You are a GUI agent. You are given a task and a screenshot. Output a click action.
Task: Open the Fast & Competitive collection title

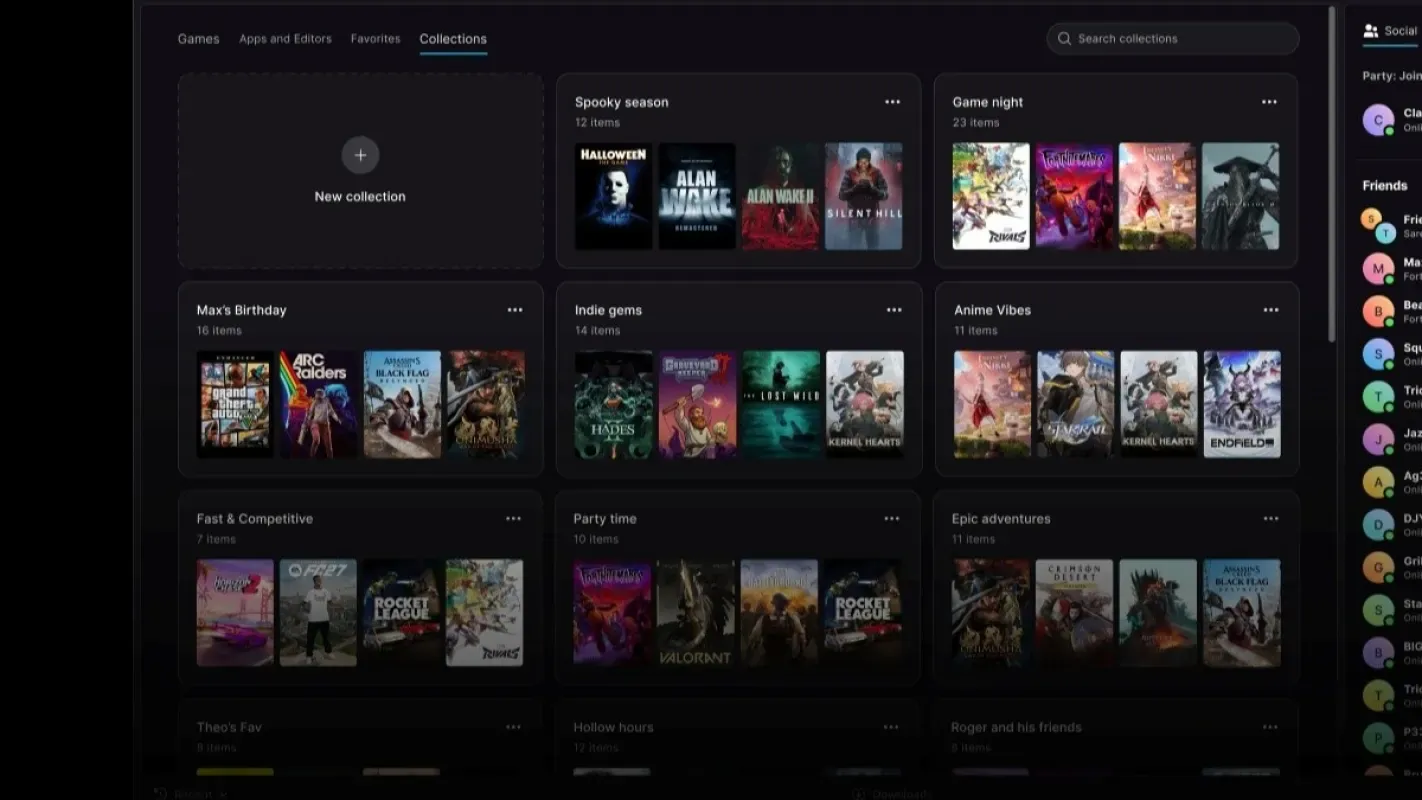[255, 519]
